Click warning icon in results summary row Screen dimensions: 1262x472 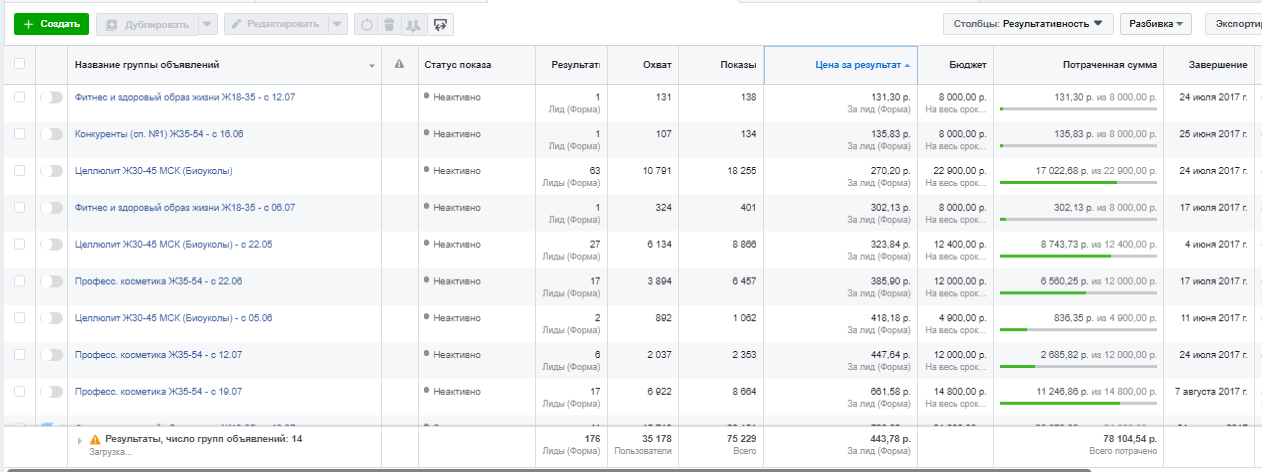[x=95, y=439]
